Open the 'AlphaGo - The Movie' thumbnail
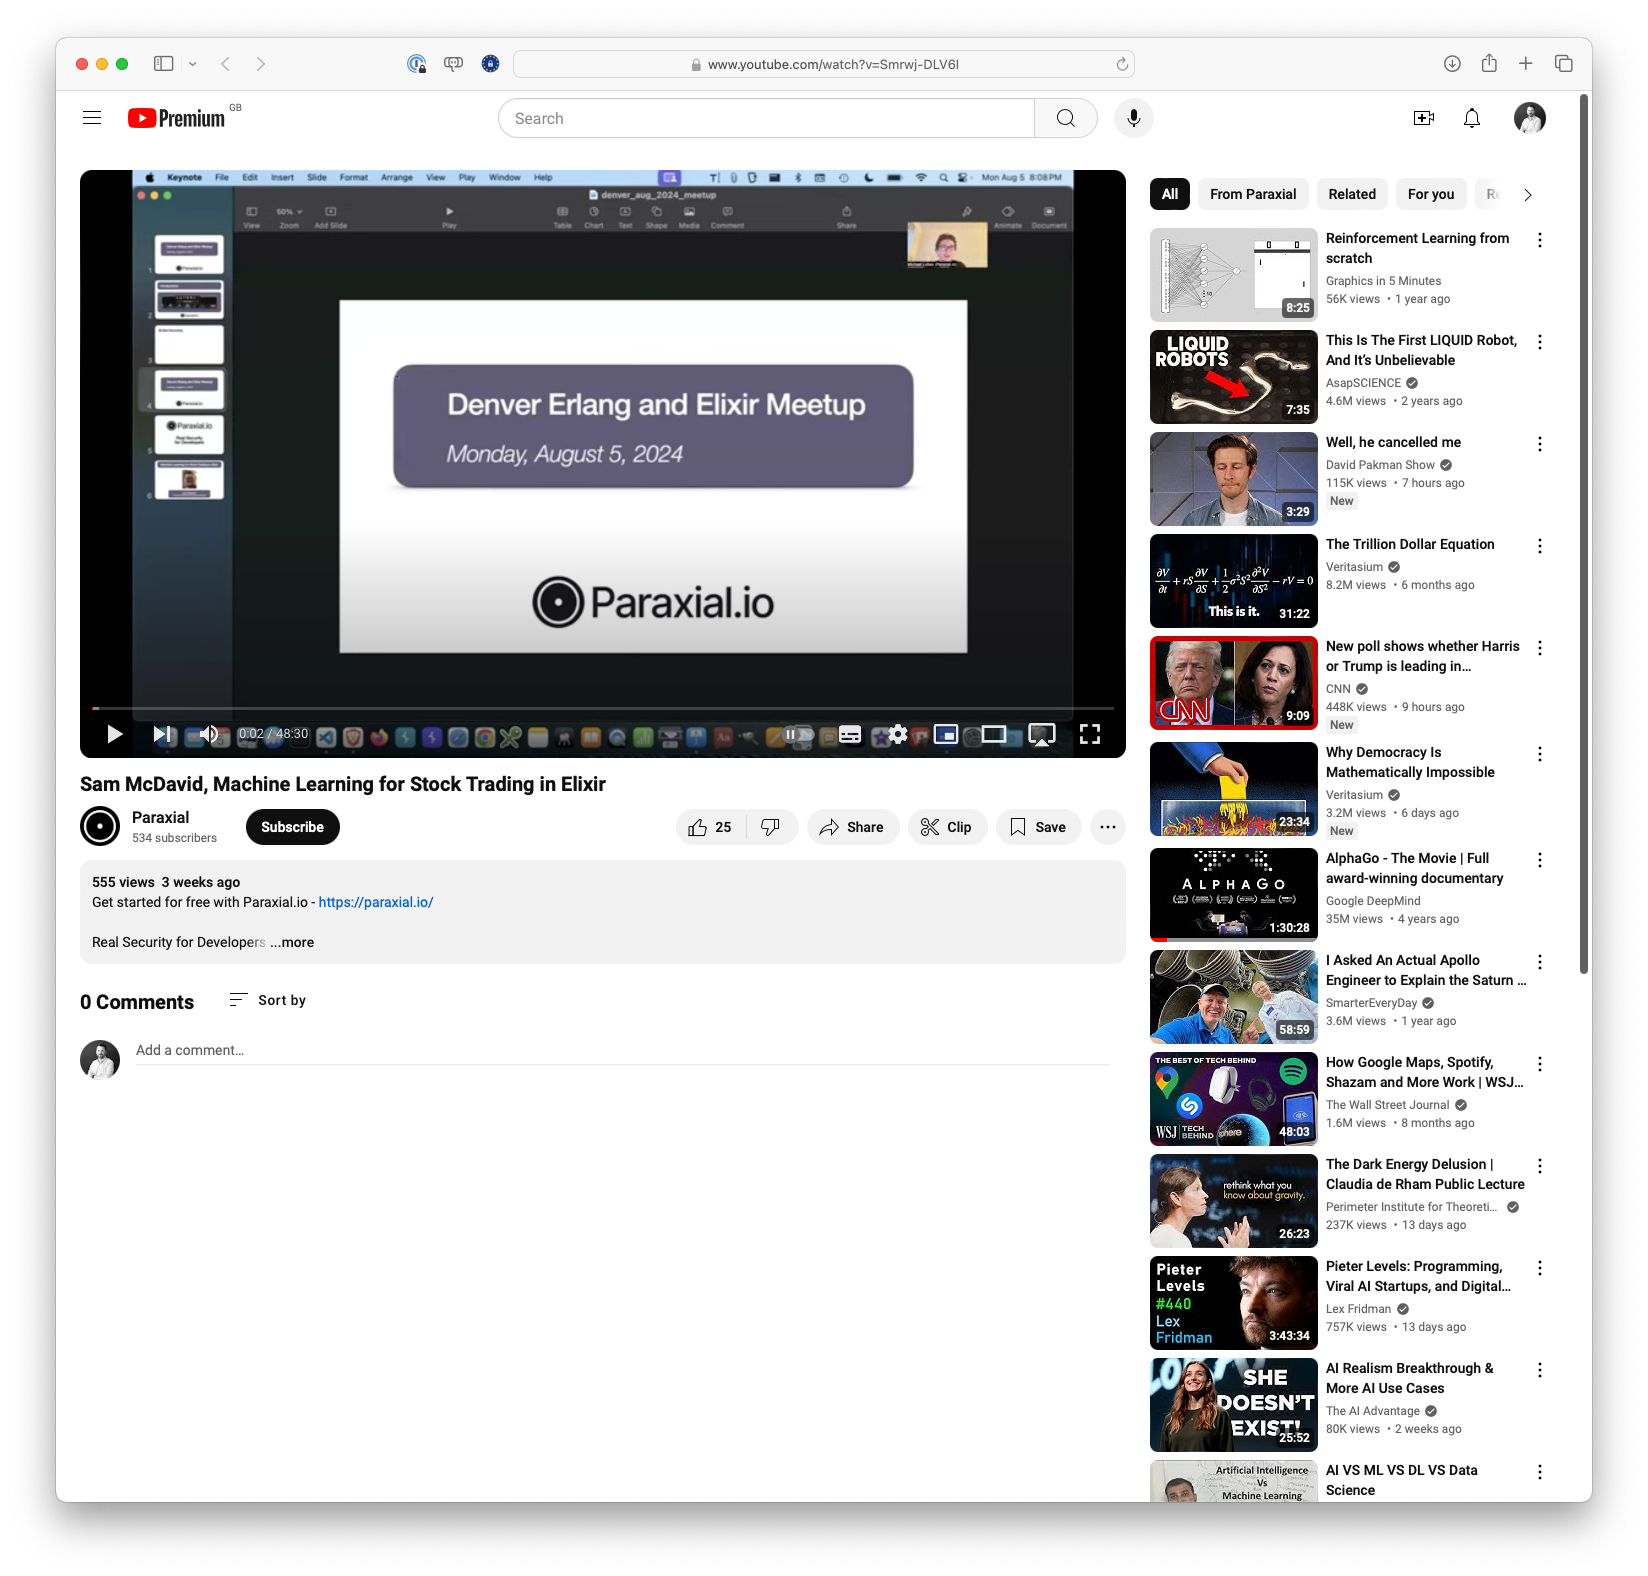The height and width of the screenshot is (1576, 1648). (x=1233, y=894)
